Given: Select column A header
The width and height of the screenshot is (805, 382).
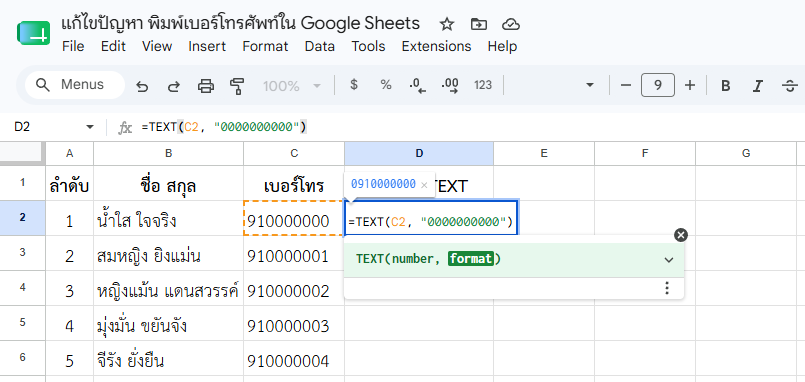Looking at the screenshot, I should tap(70, 153).
